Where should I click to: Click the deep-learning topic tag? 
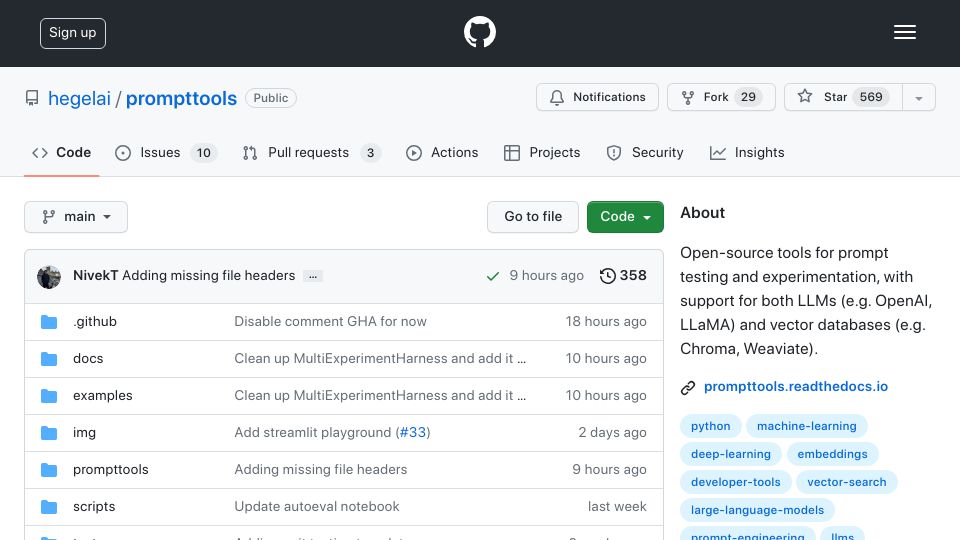731,454
